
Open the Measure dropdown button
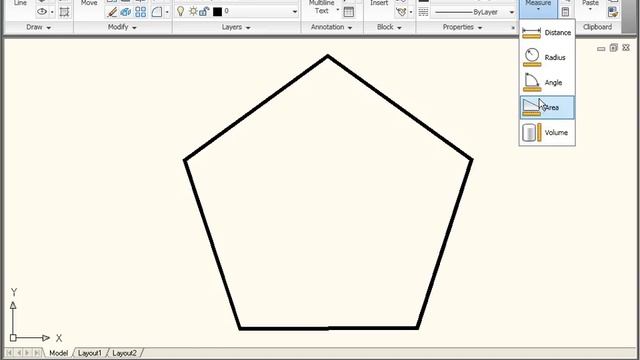[538, 8]
